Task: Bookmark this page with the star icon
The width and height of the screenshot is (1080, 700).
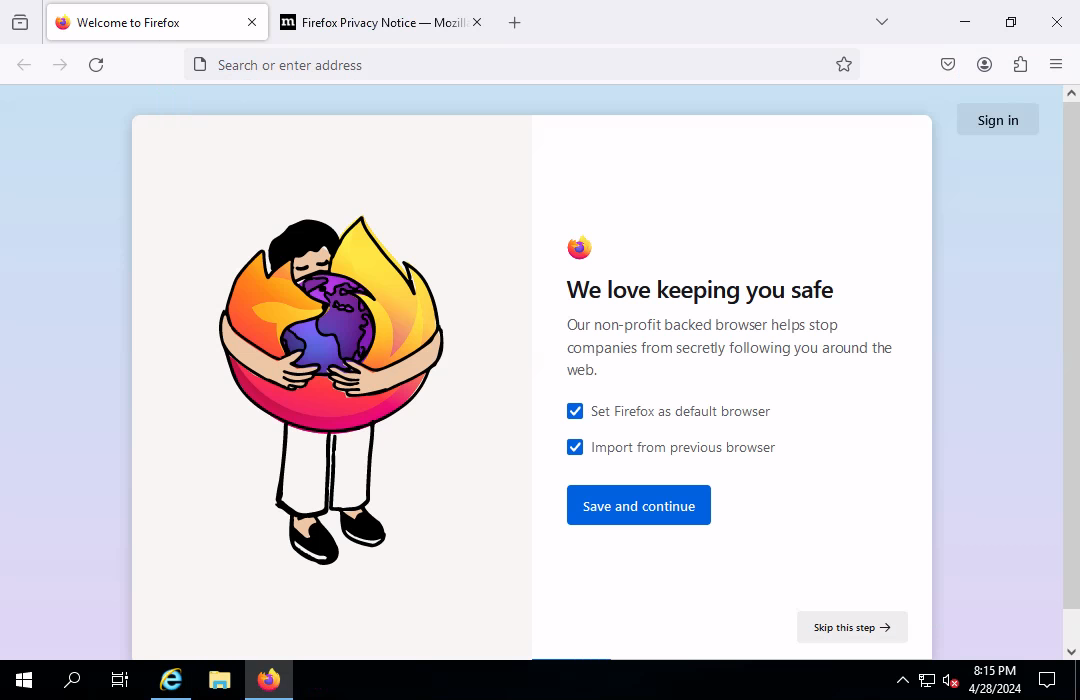Action: pos(844,65)
